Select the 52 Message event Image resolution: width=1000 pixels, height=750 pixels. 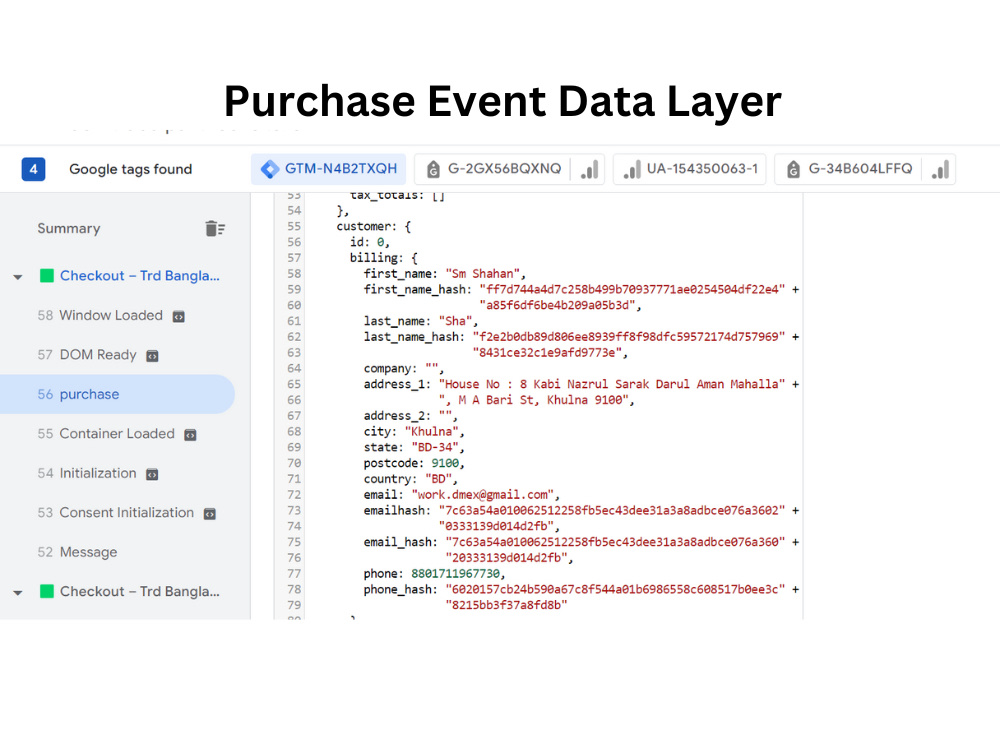click(x=77, y=552)
